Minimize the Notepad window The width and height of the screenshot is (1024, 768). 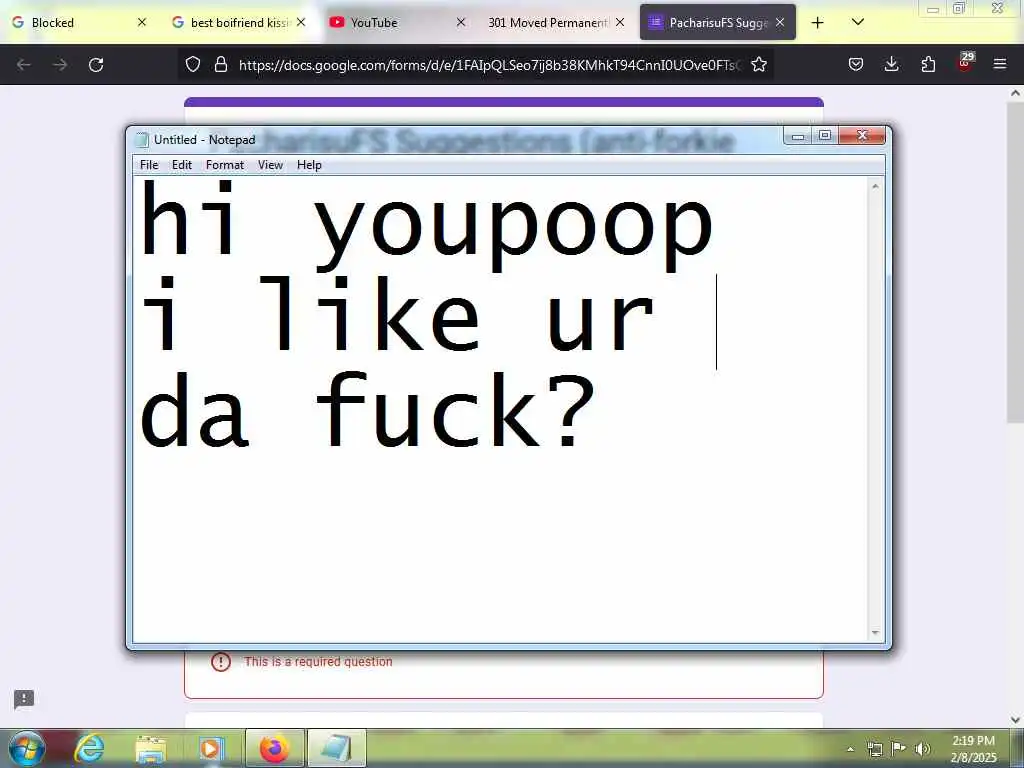click(x=797, y=135)
